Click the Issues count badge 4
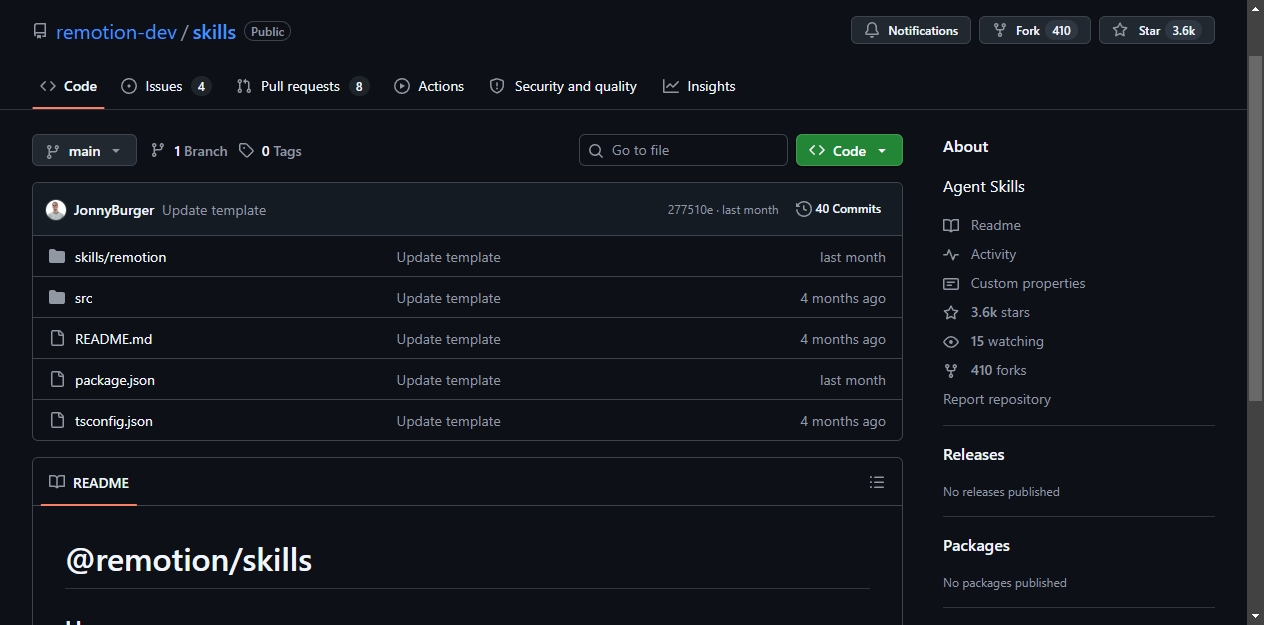Image resolution: width=1264 pixels, height=625 pixels. pyautogui.click(x=201, y=86)
